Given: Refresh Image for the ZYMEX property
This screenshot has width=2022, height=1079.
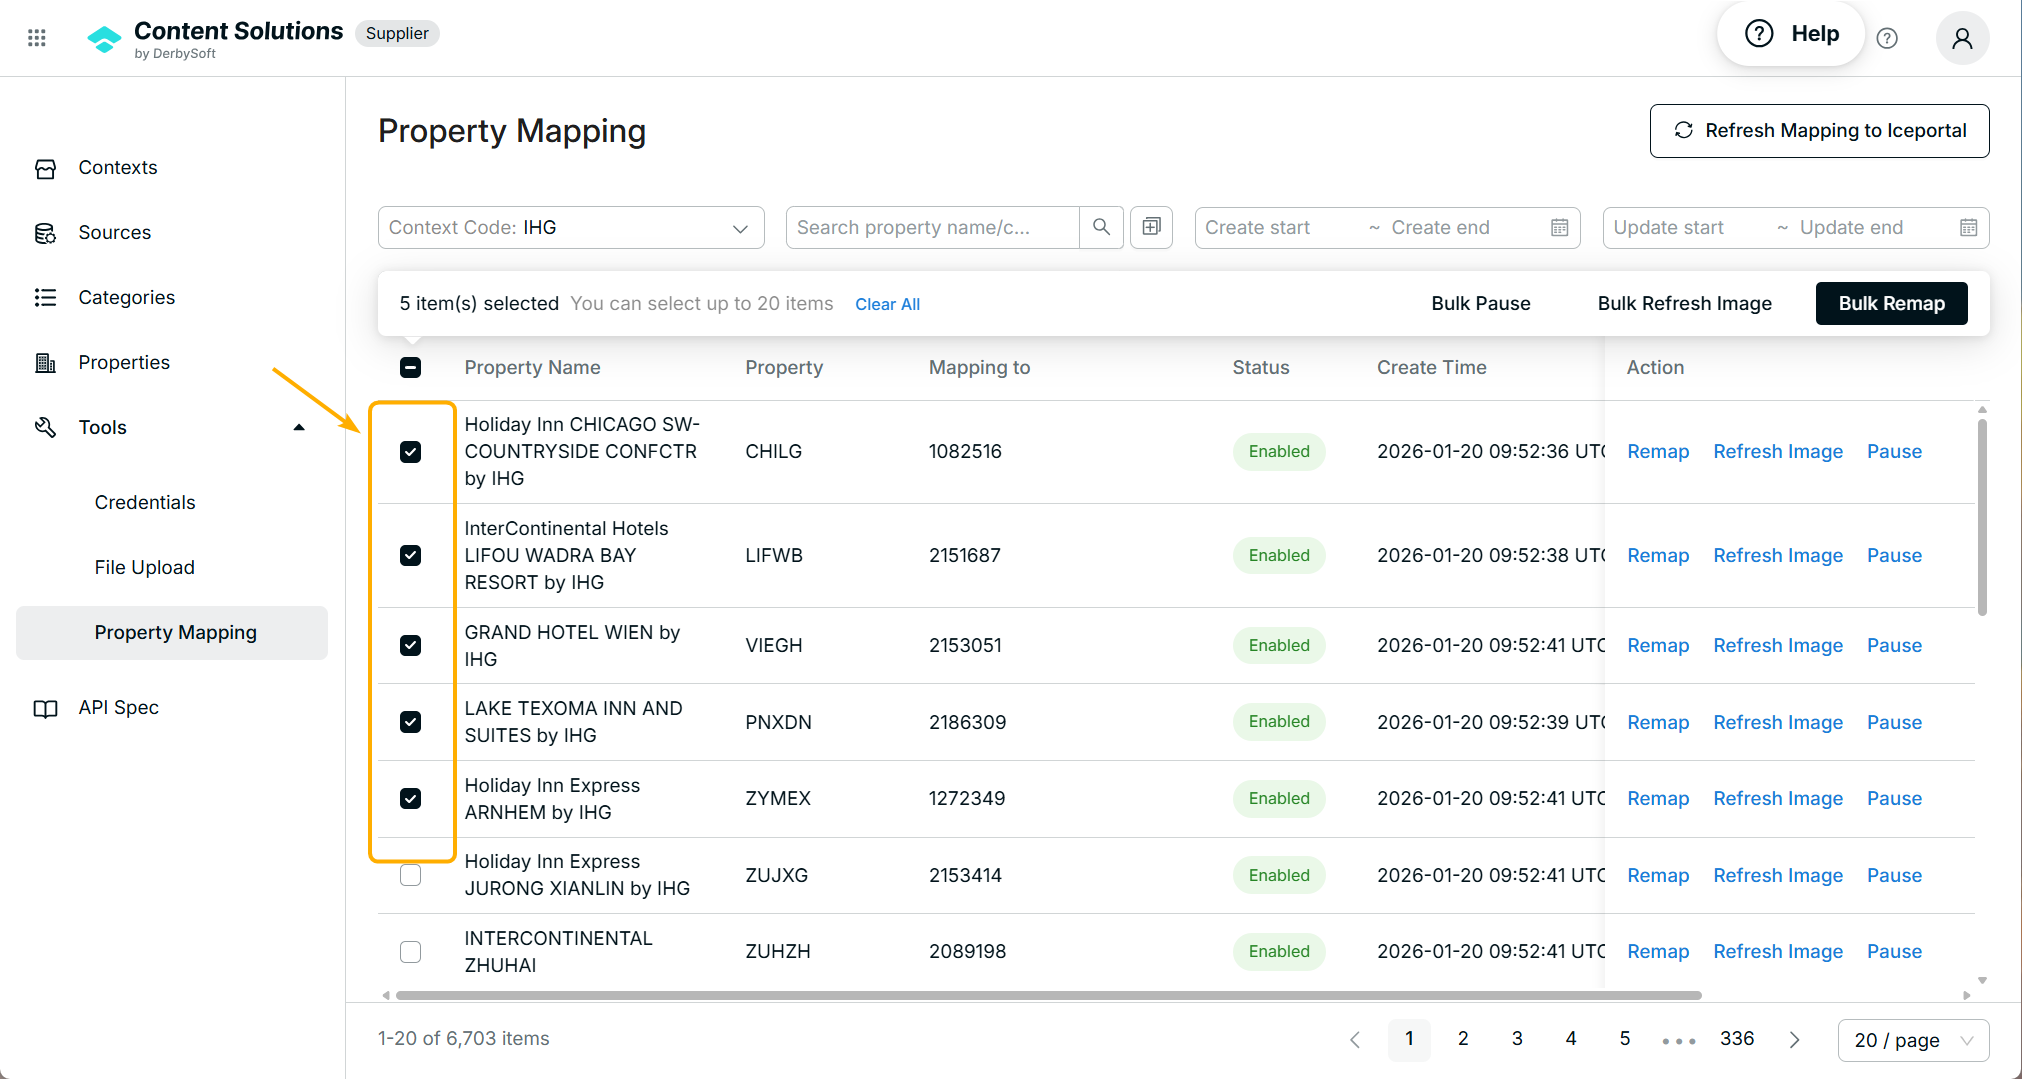Looking at the screenshot, I should click(x=1777, y=799).
